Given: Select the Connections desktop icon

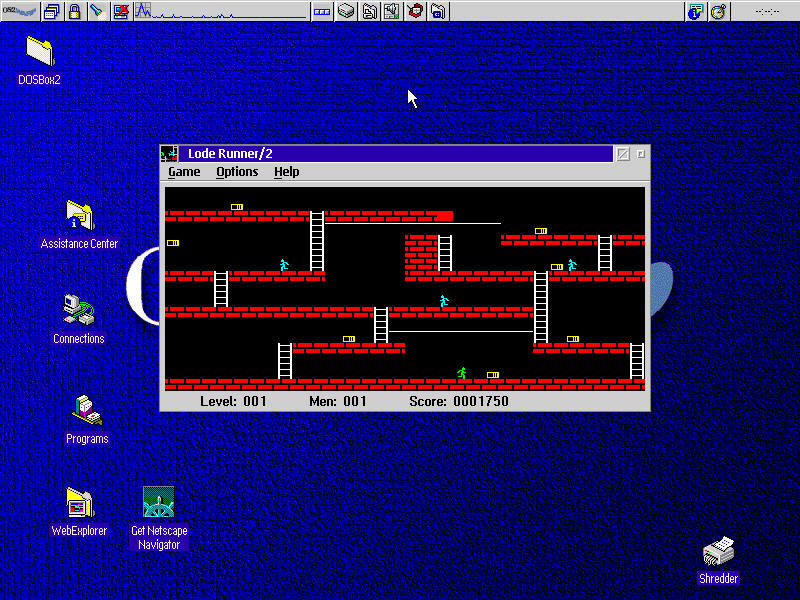Looking at the screenshot, I should [x=79, y=311].
